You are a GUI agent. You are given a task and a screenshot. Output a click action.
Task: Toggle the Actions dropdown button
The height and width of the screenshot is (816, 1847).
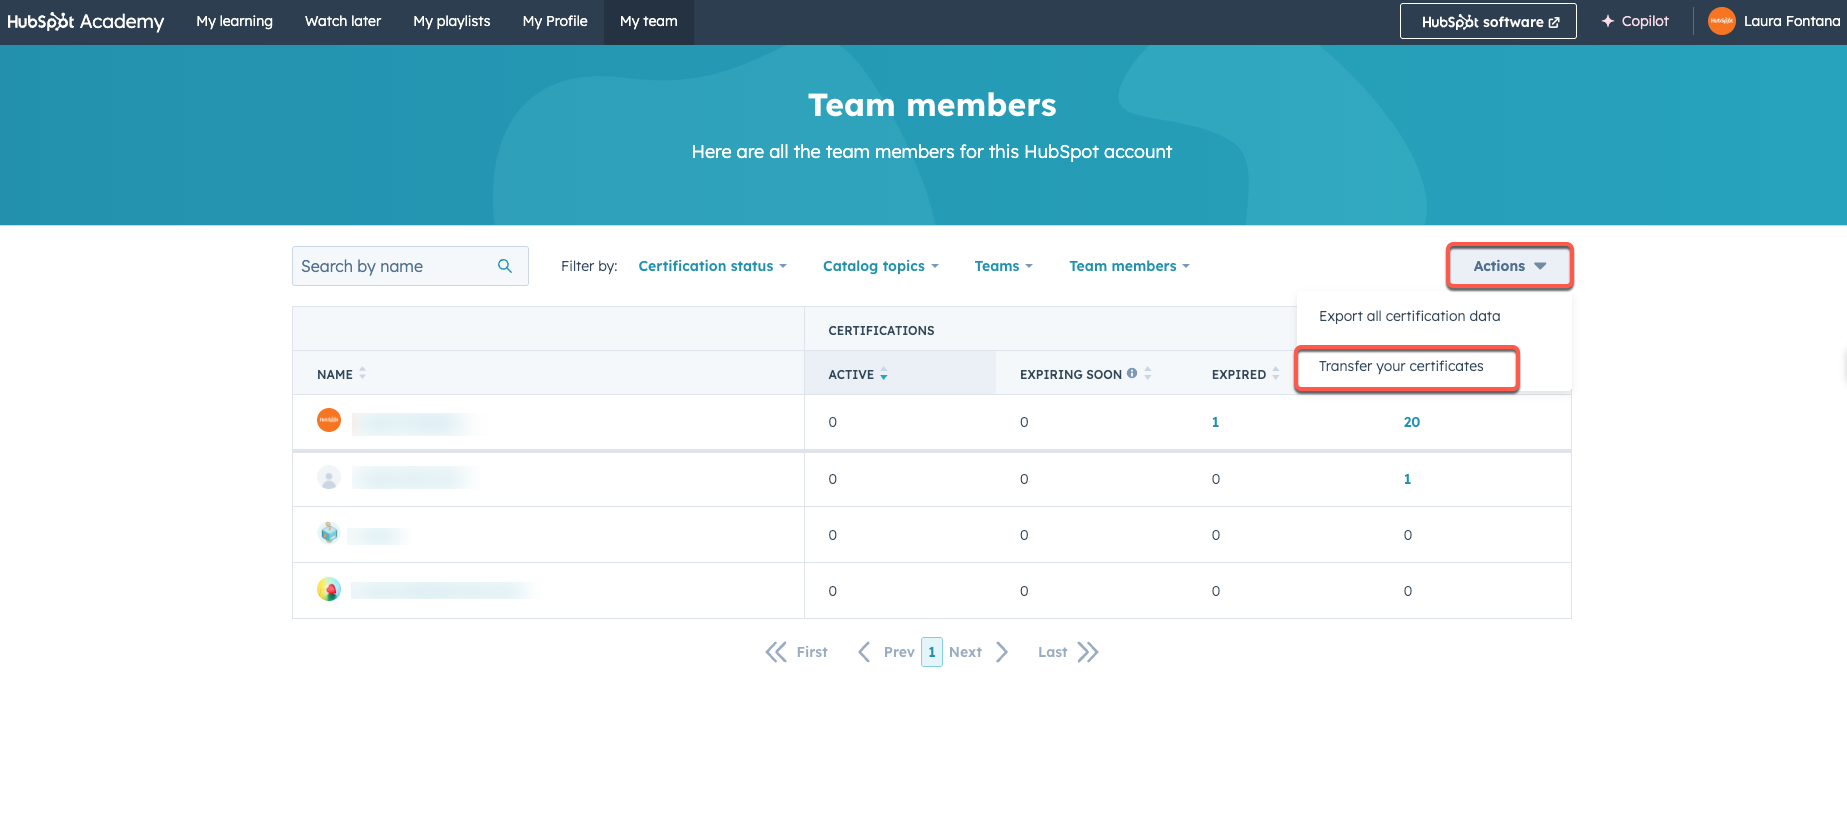pos(1510,266)
